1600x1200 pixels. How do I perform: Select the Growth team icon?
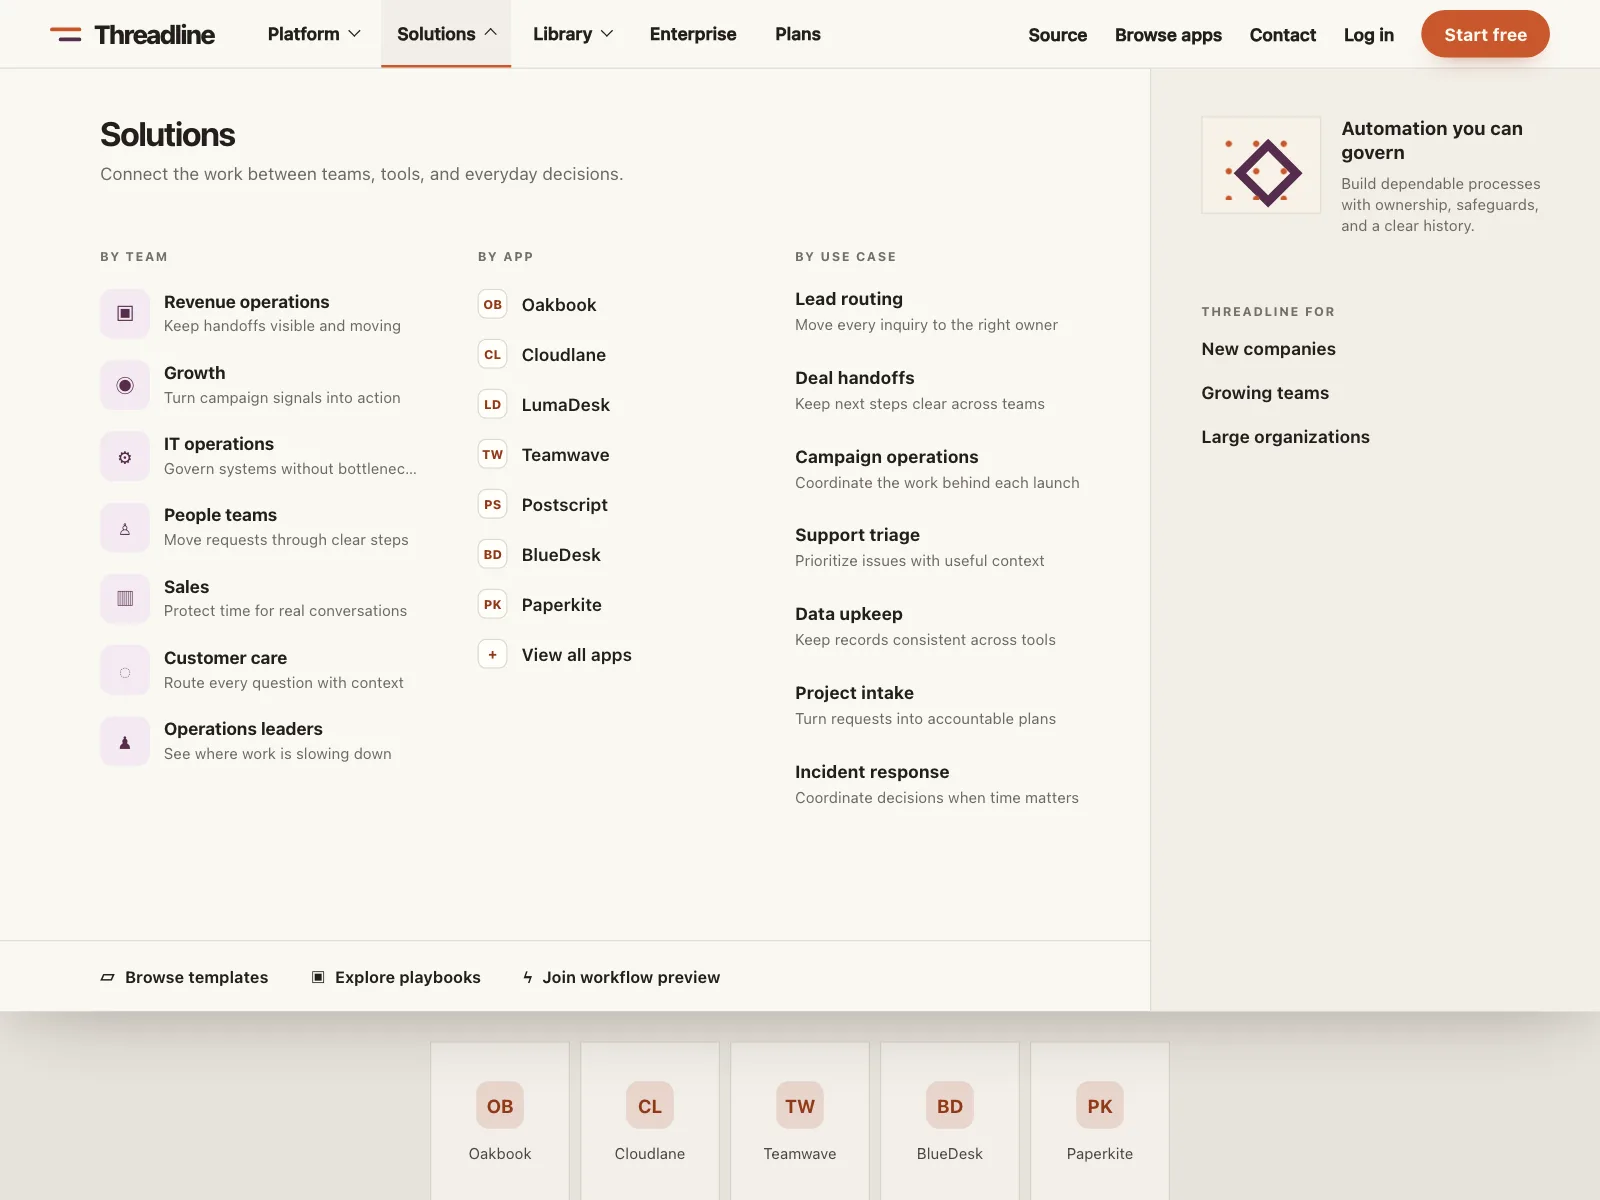point(125,385)
